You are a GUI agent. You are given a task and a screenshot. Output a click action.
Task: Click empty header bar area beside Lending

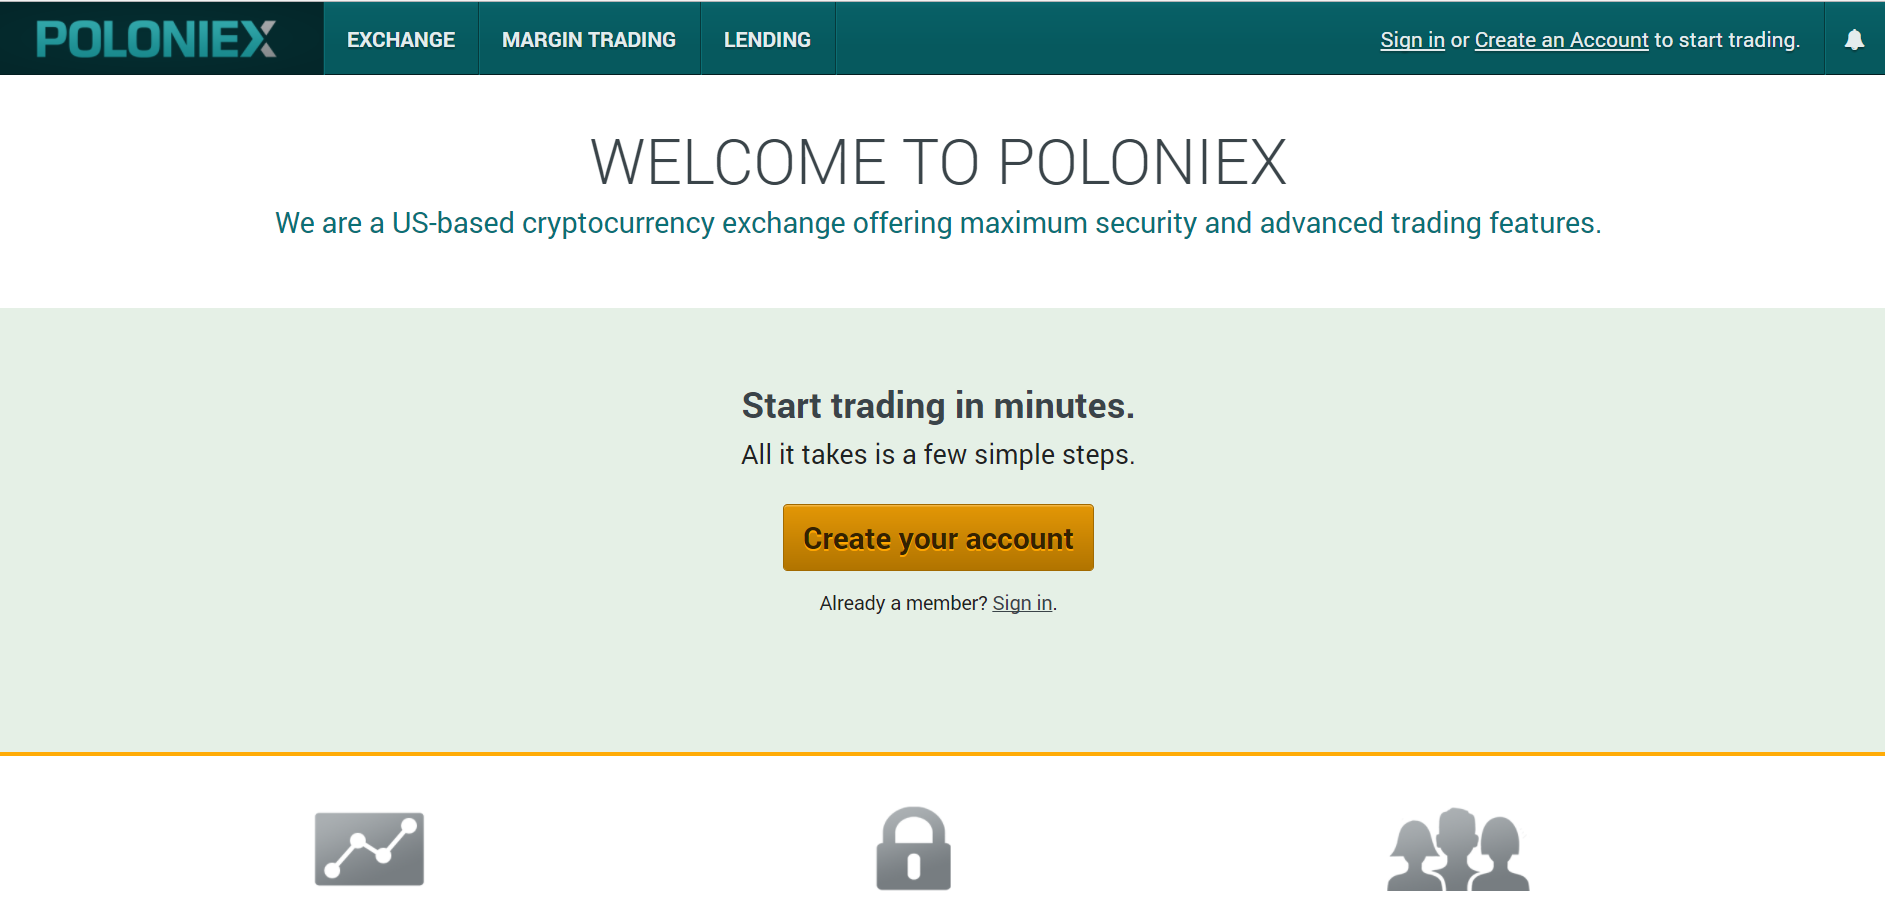pyautogui.click(x=1100, y=39)
